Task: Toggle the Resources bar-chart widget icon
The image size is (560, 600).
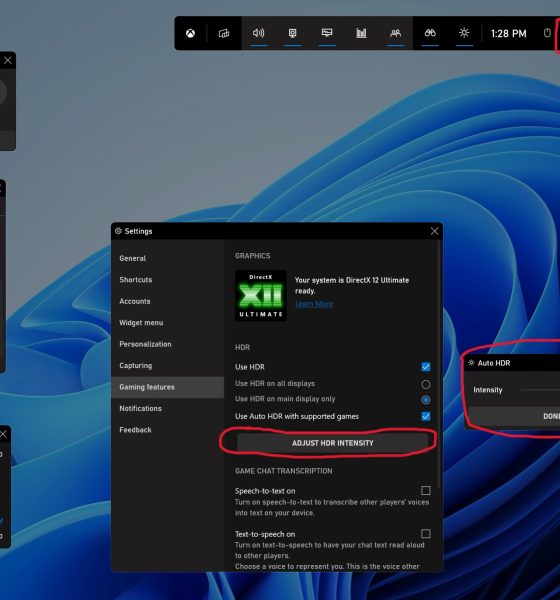Action: 361,33
